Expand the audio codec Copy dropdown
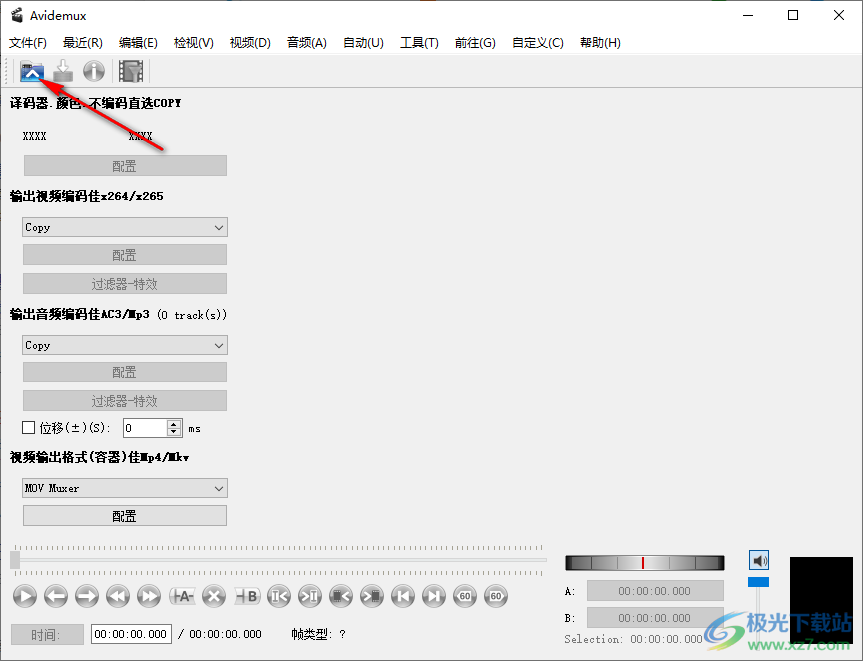863x661 pixels. tap(125, 346)
